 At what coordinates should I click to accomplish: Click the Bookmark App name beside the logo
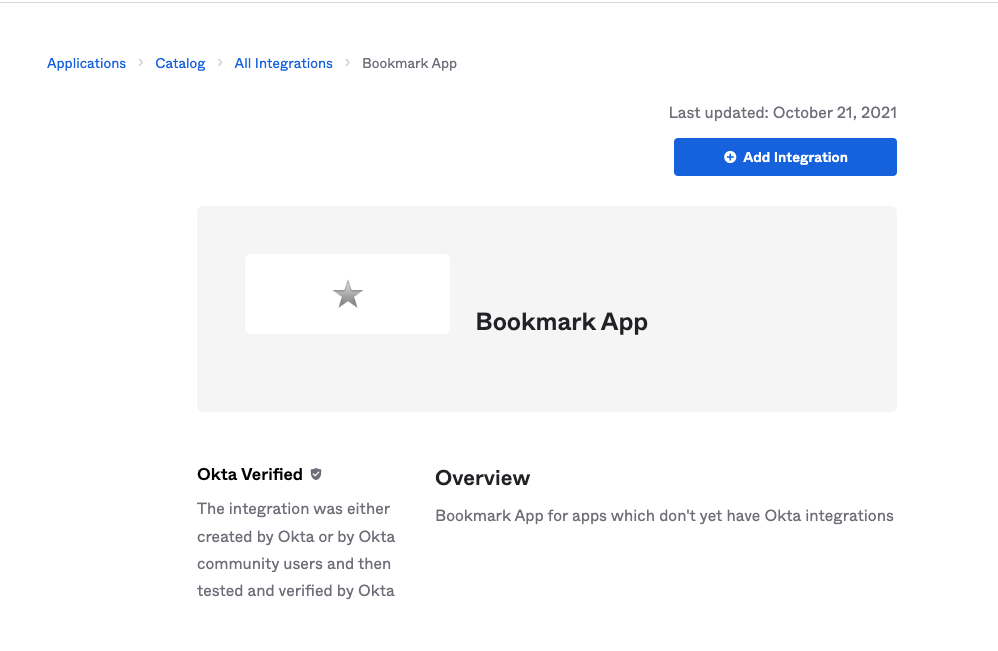[x=561, y=322]
